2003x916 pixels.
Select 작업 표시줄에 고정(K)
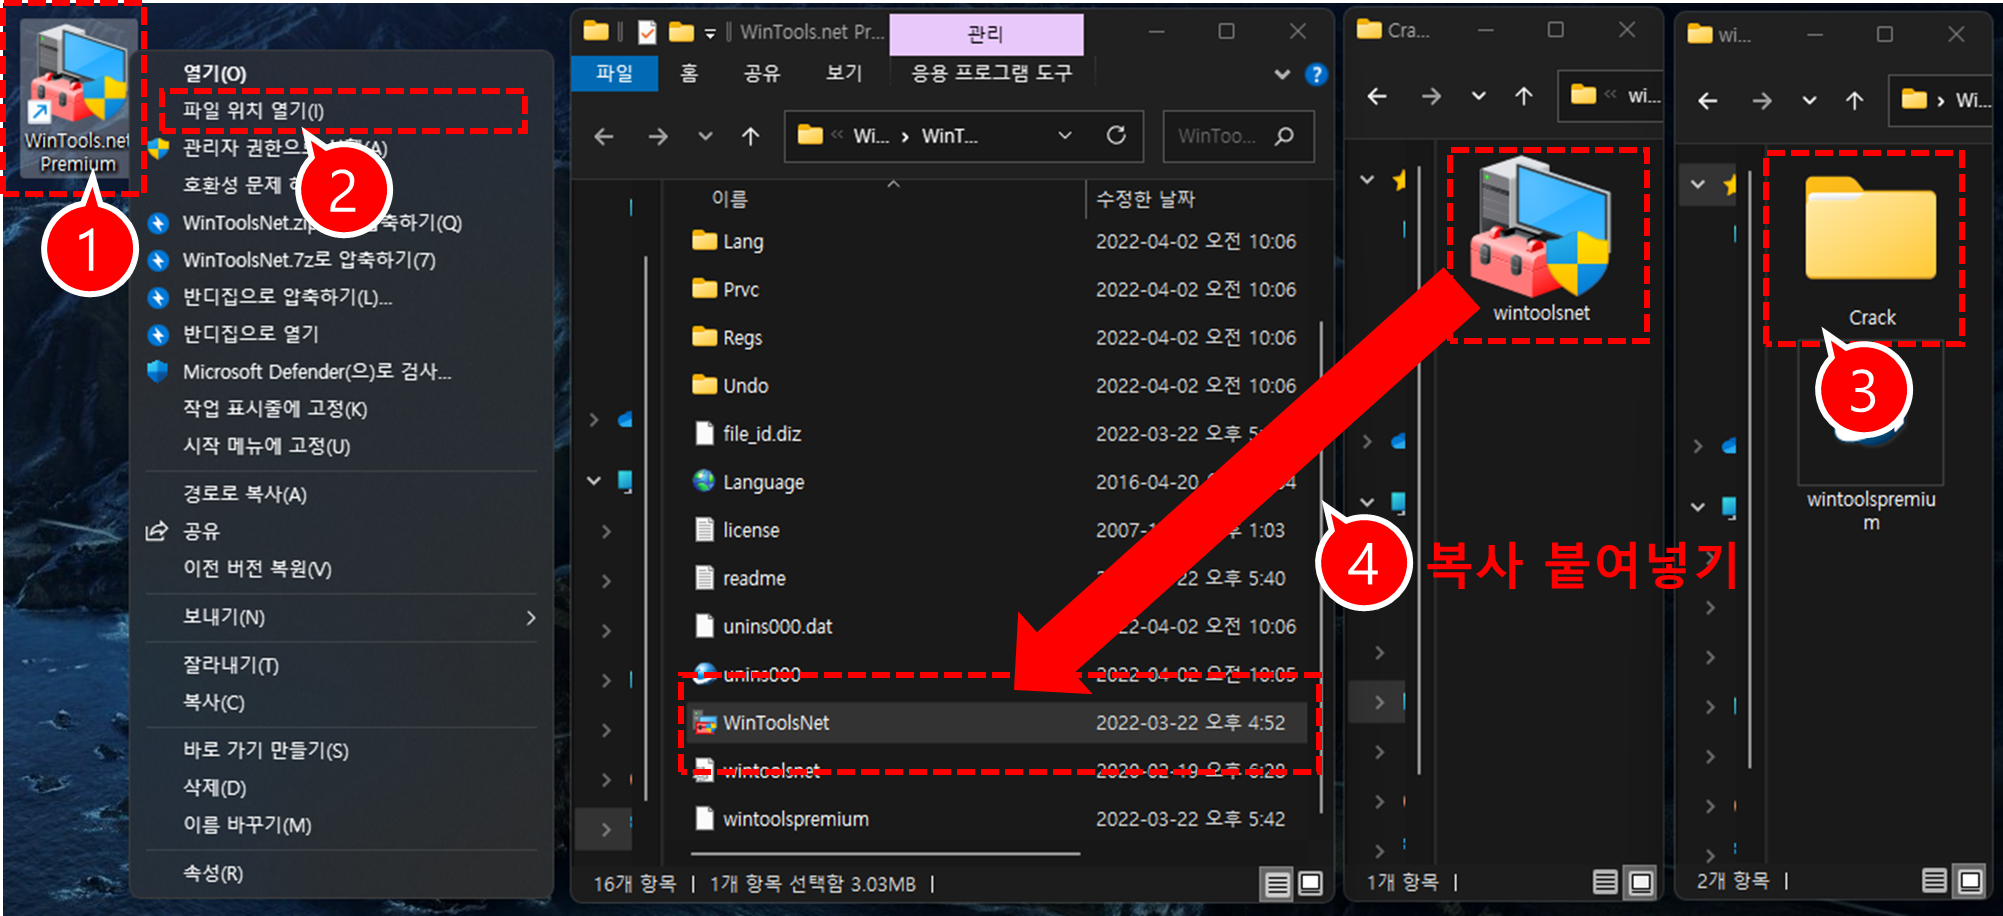[x=275, y=408]
